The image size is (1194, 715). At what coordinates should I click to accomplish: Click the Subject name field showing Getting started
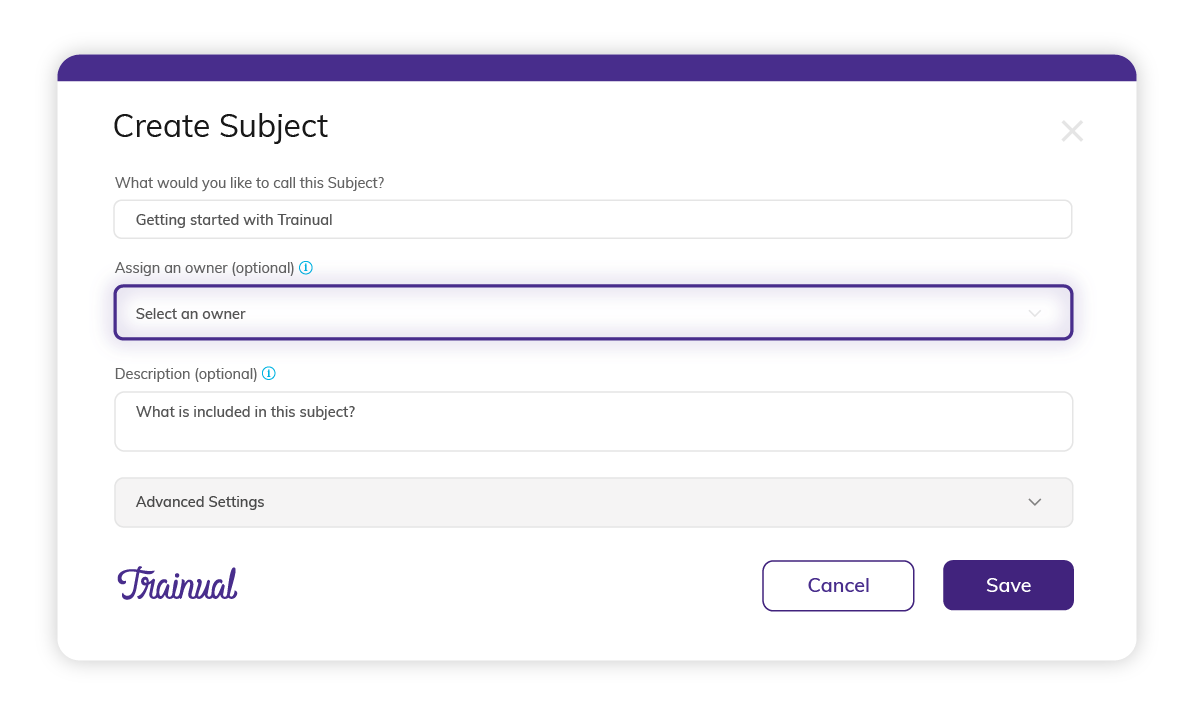tap(593, 219)
